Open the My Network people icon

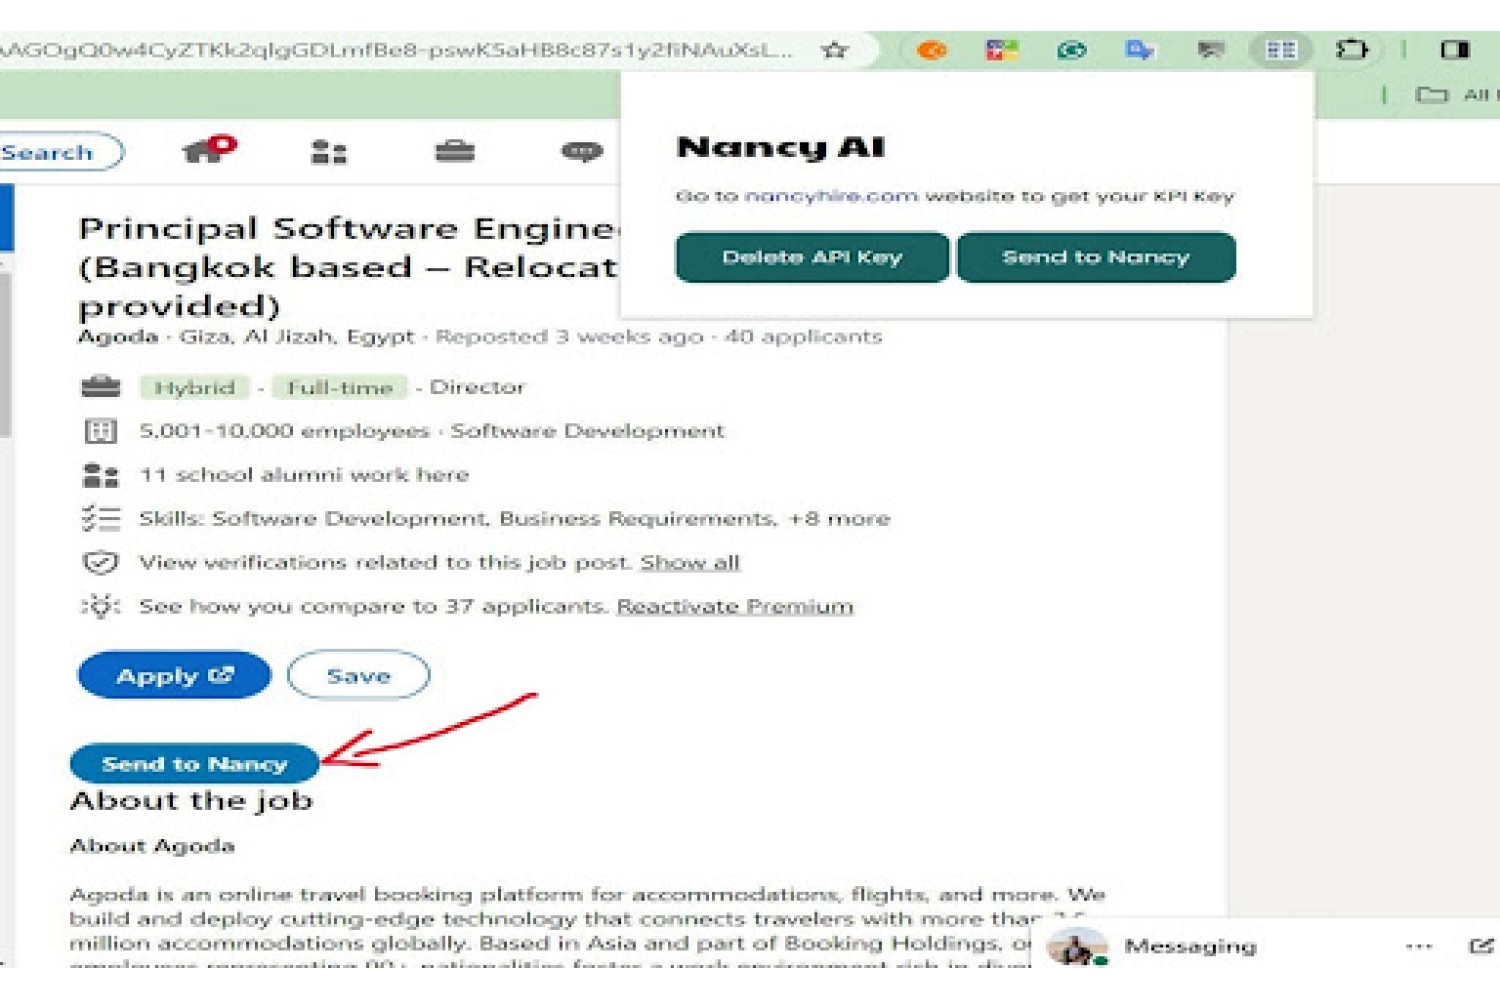coord(328,152)
